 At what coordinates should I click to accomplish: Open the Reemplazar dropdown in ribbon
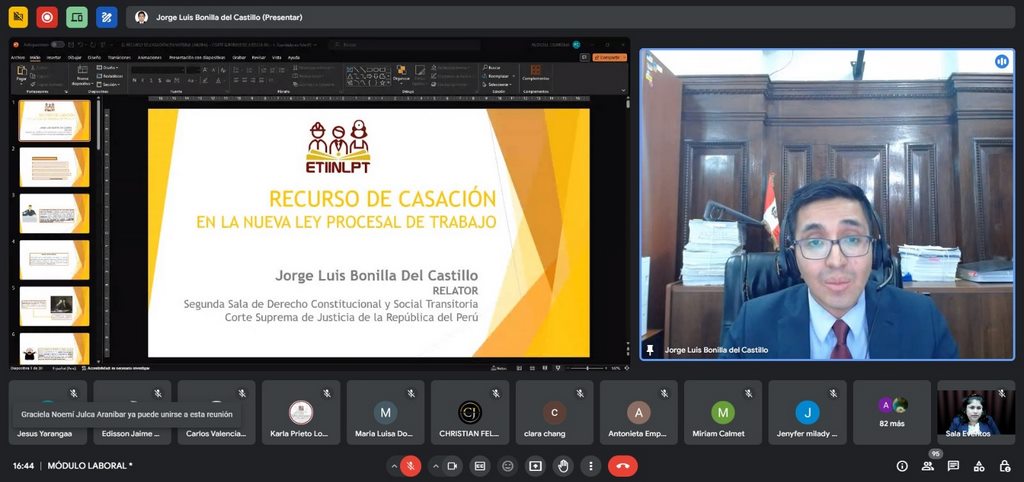(x=498, y=76)
